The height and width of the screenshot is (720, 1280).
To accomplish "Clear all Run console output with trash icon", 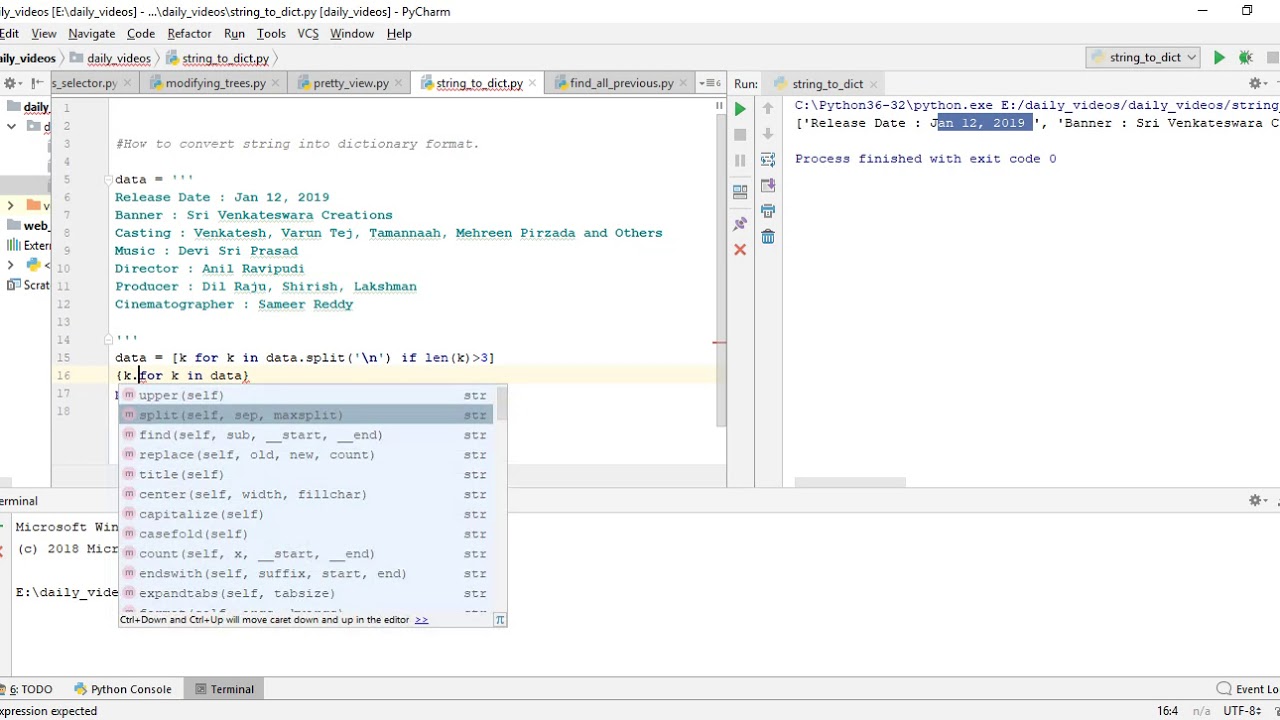I will click(x=768, y=237).
